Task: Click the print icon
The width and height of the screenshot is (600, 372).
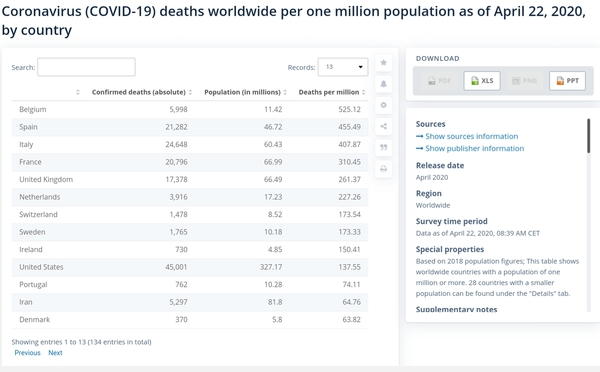Action: click(383, 169)
